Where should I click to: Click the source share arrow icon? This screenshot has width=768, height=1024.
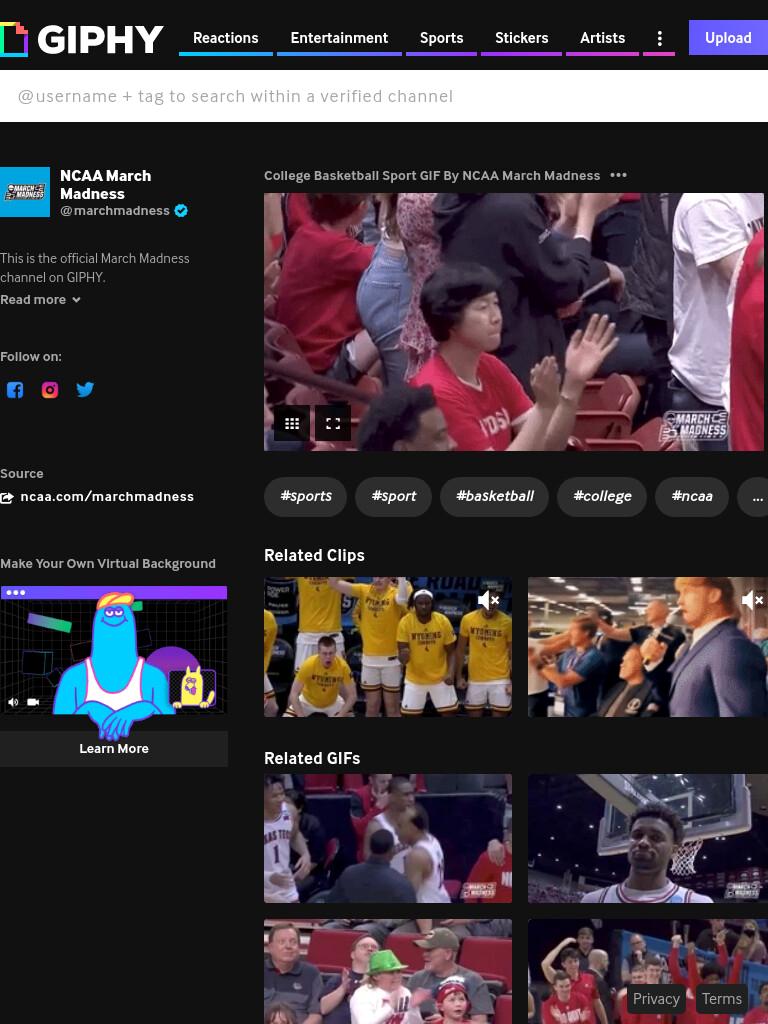(7, 498)
